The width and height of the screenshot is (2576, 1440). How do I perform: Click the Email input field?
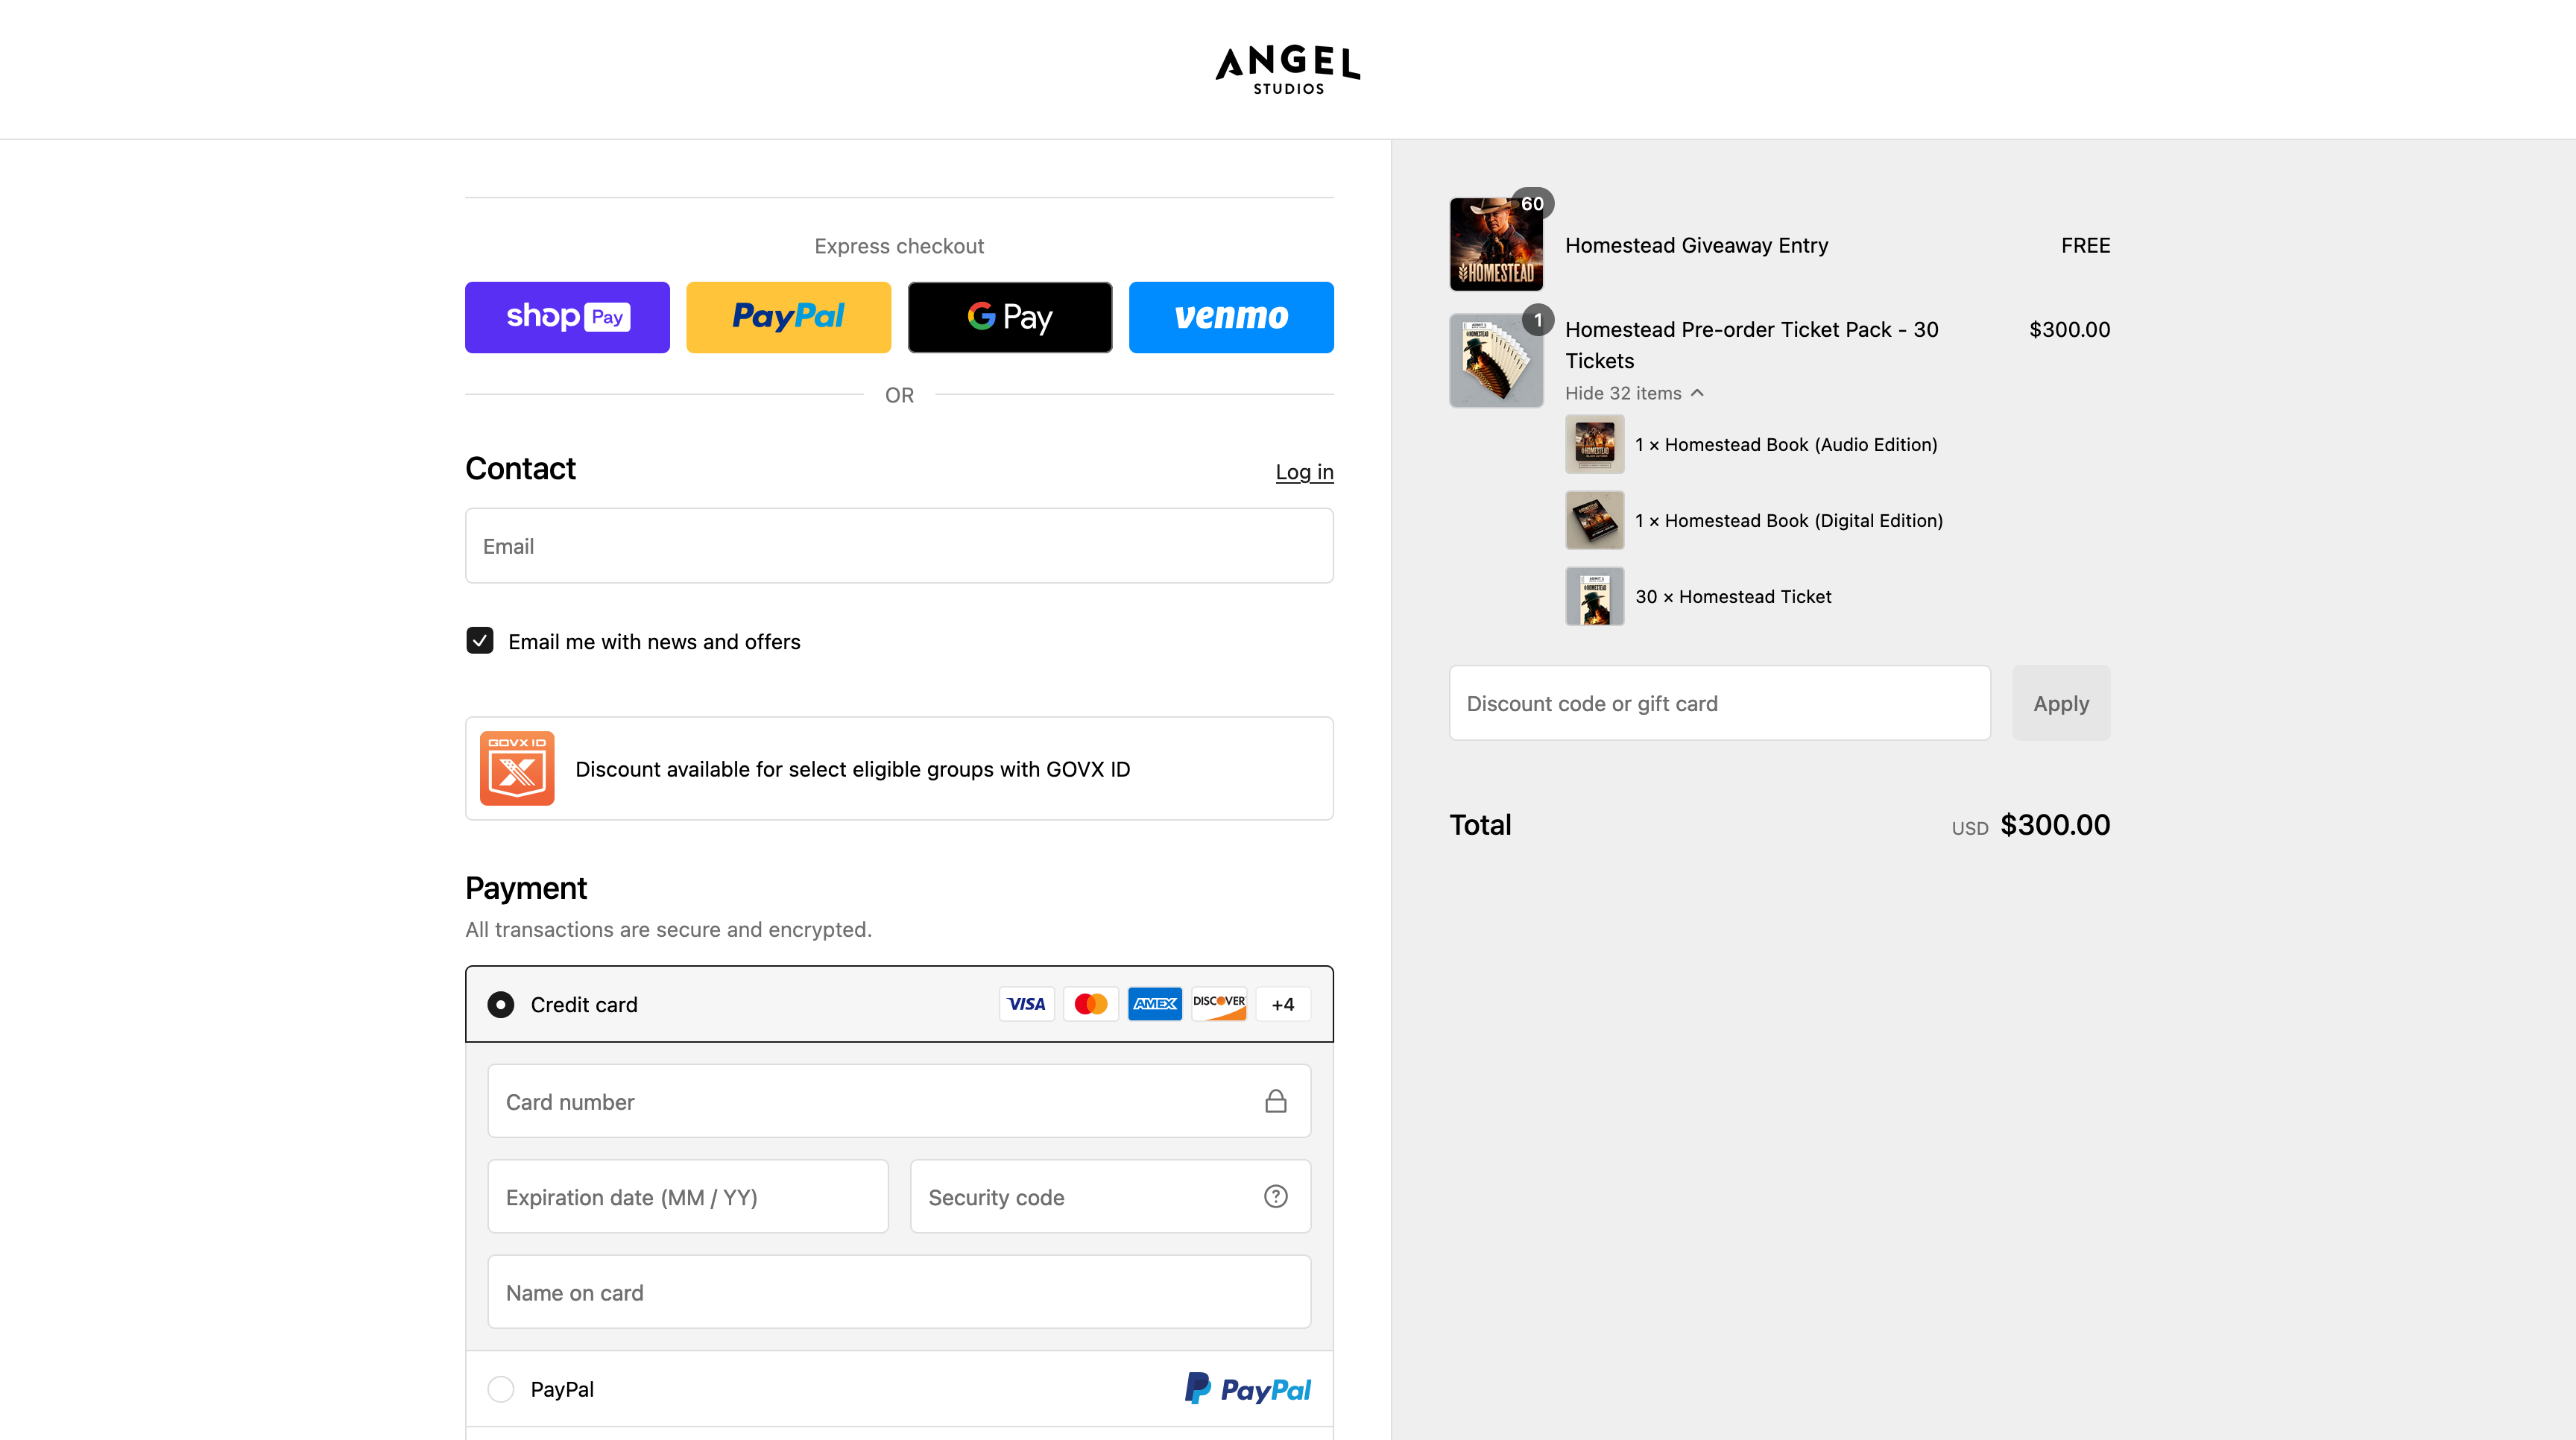tap(899, 546)
